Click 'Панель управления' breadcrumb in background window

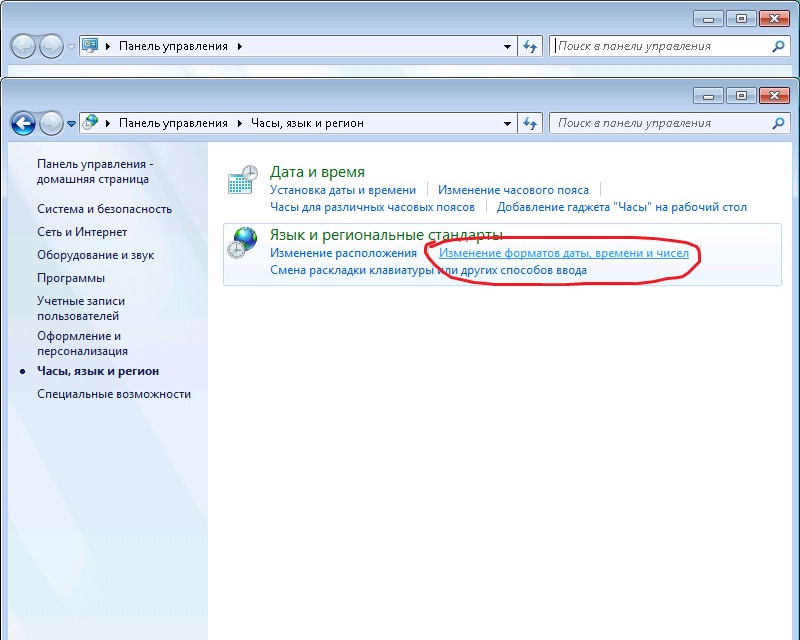173,46
